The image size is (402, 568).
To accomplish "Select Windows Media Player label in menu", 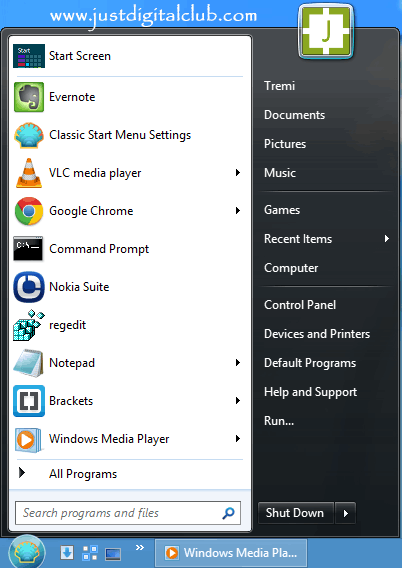I will (x=109, y=439).
